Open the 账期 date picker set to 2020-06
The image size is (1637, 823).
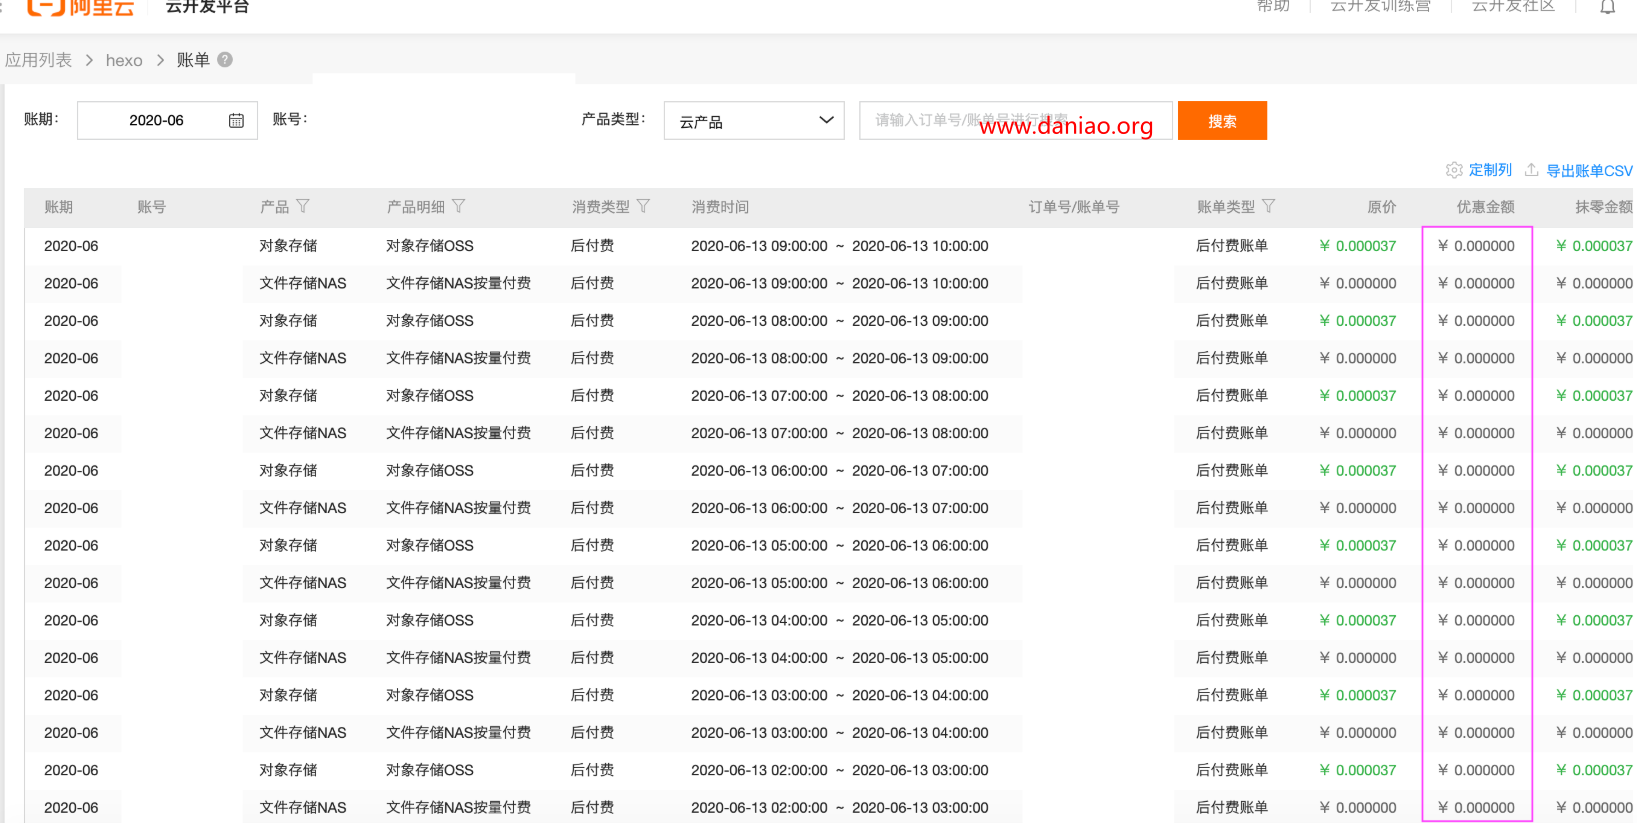(167, 120)
